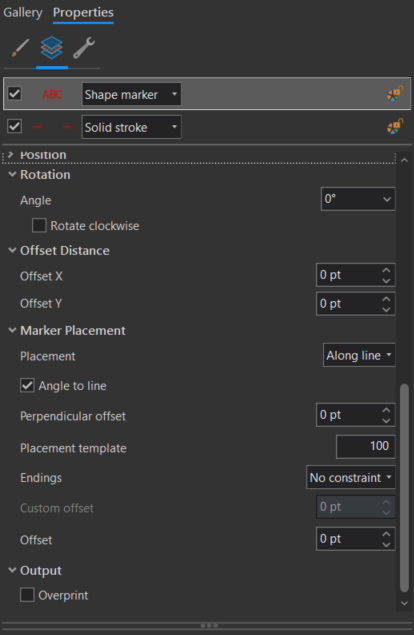Increase the Offset Y value
The height and width of the screenshot is (635, 414).
386,298
